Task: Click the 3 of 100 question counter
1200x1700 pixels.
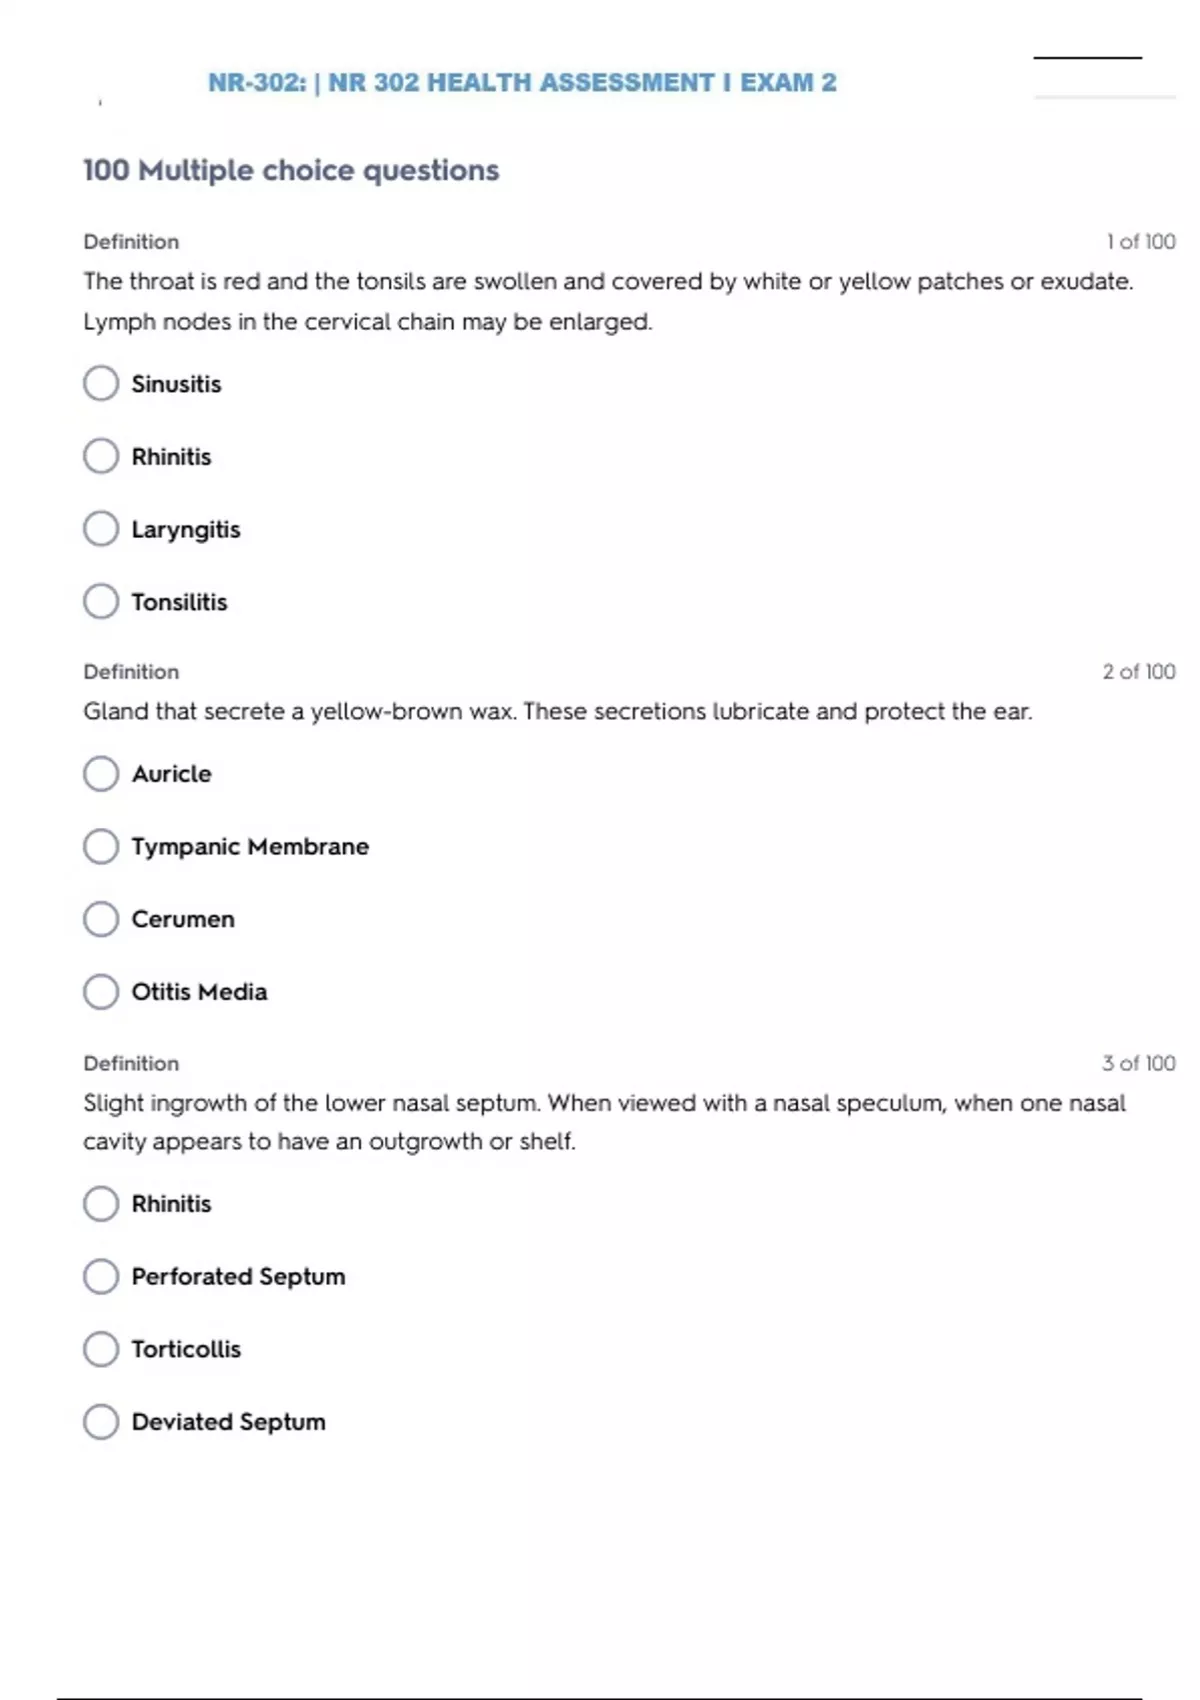Action: 1138,1063
